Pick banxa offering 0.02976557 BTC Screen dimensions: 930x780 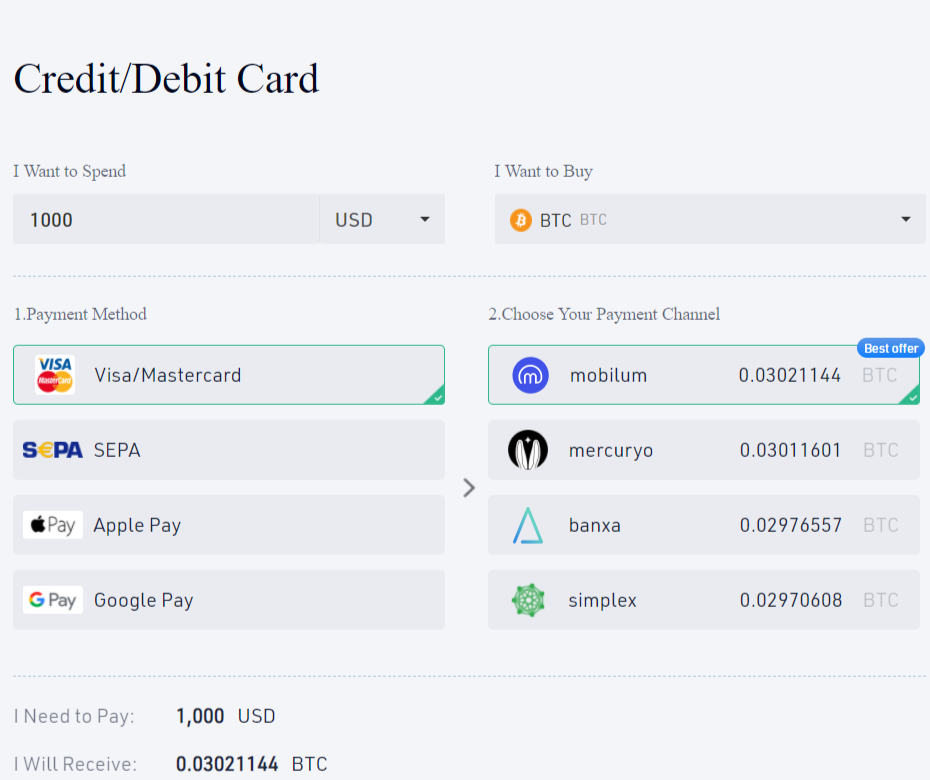tap(703, 525)
